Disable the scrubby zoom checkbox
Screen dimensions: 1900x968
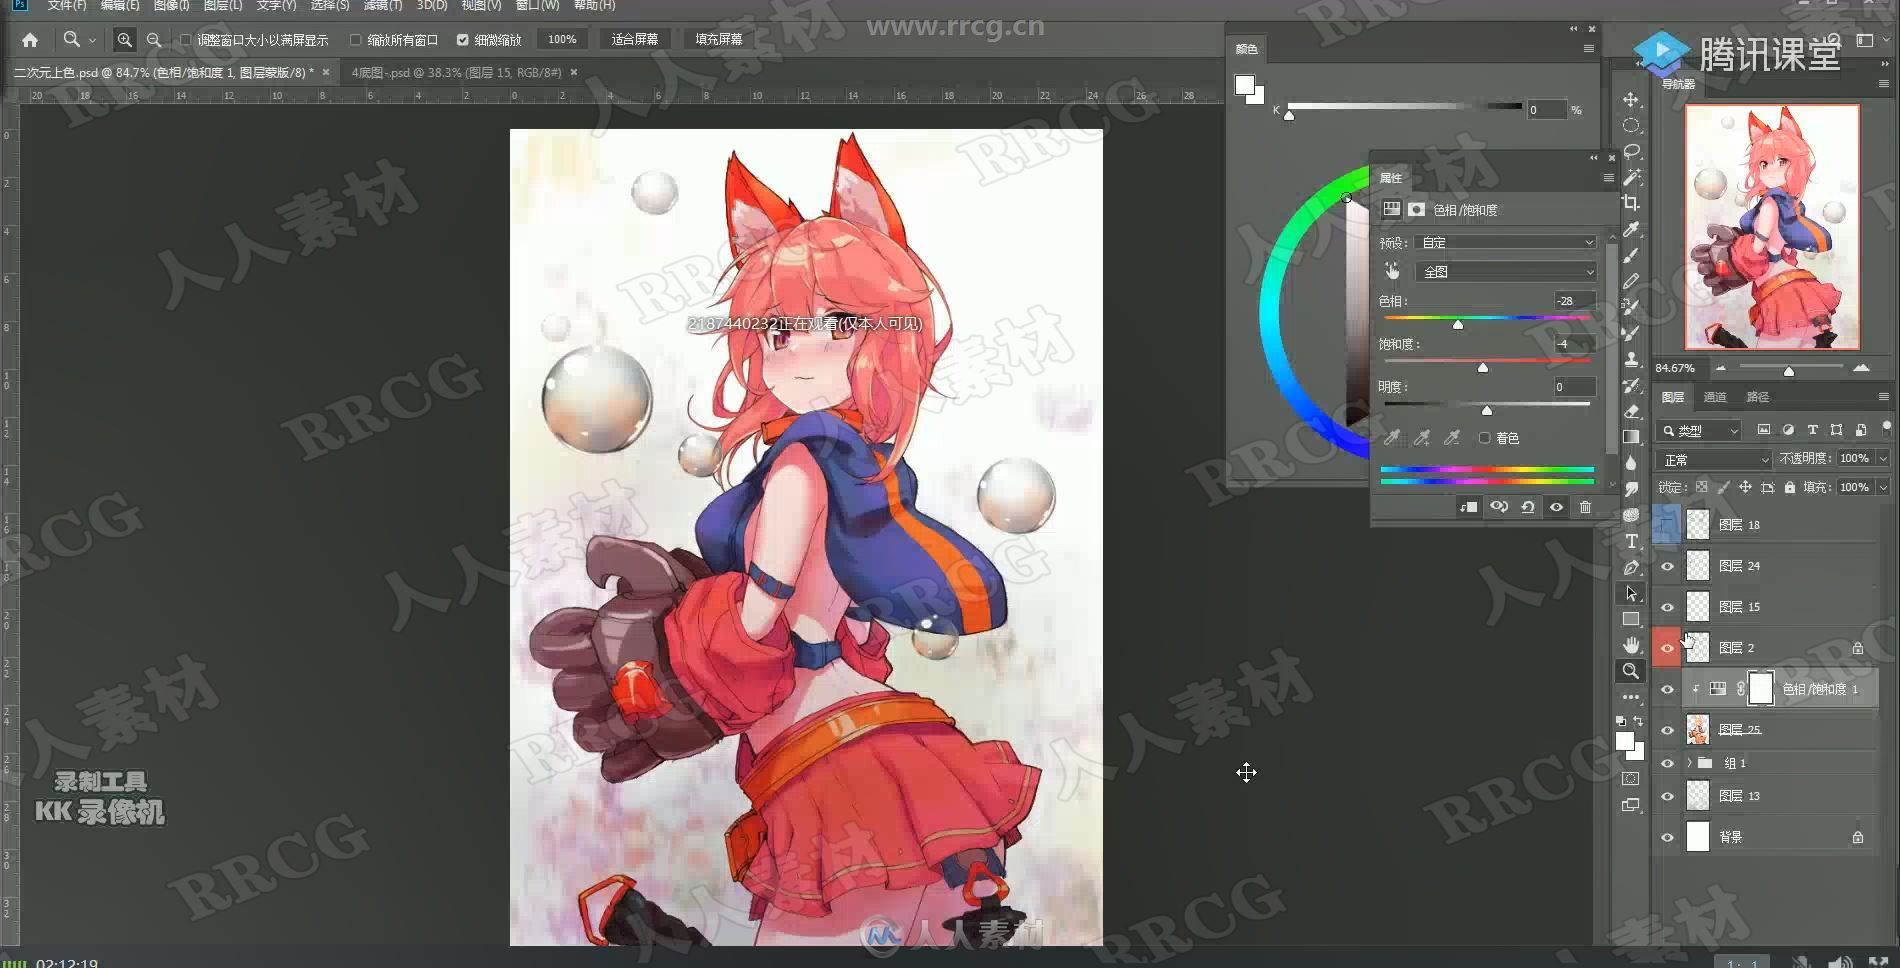(462, 40)
